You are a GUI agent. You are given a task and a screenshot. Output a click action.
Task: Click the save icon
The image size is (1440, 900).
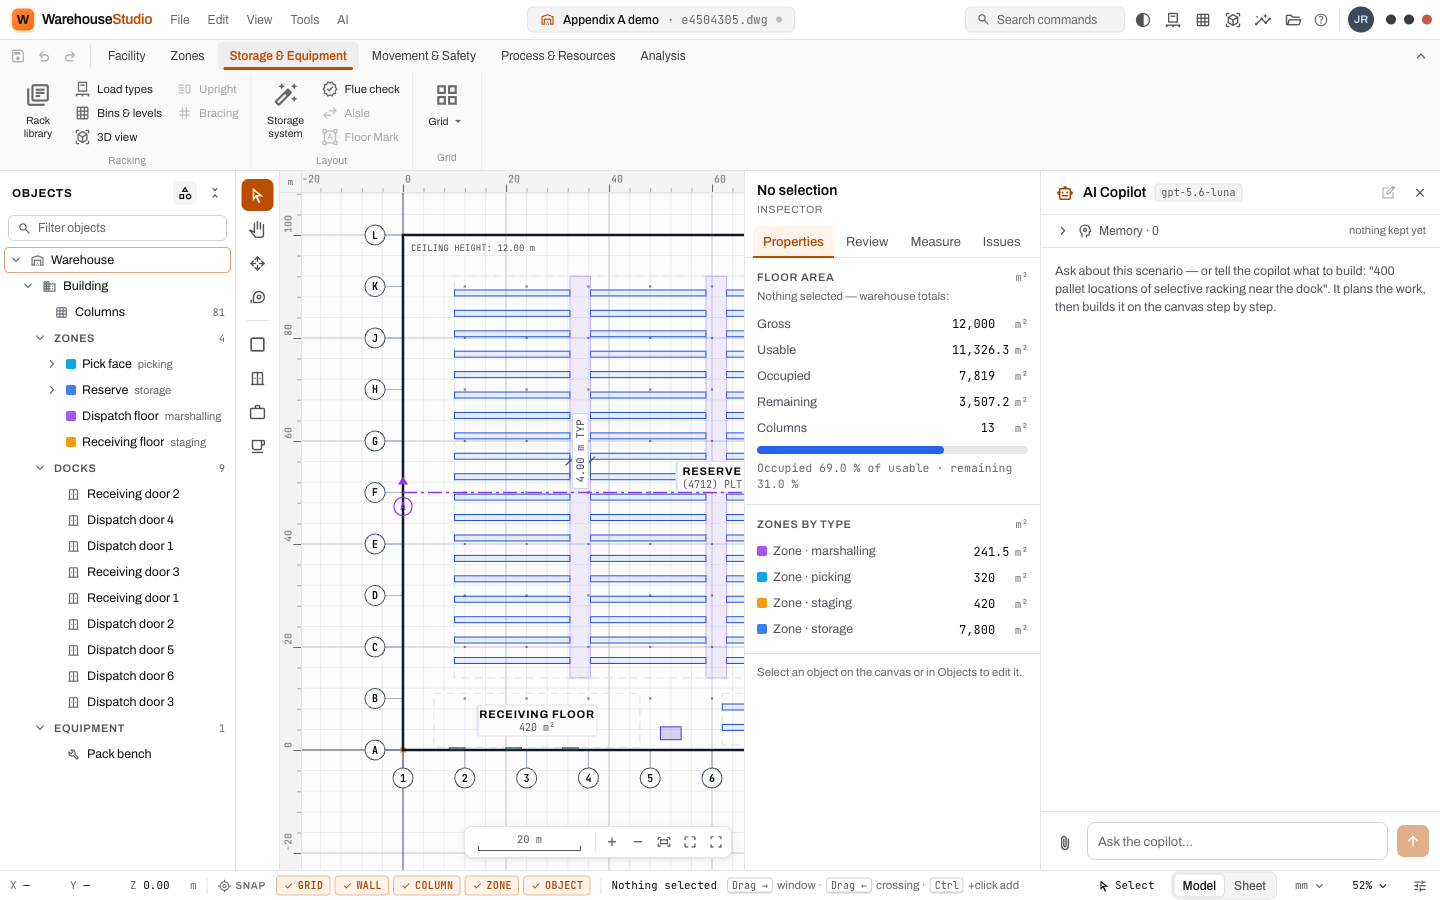click(x=18, y=56)
